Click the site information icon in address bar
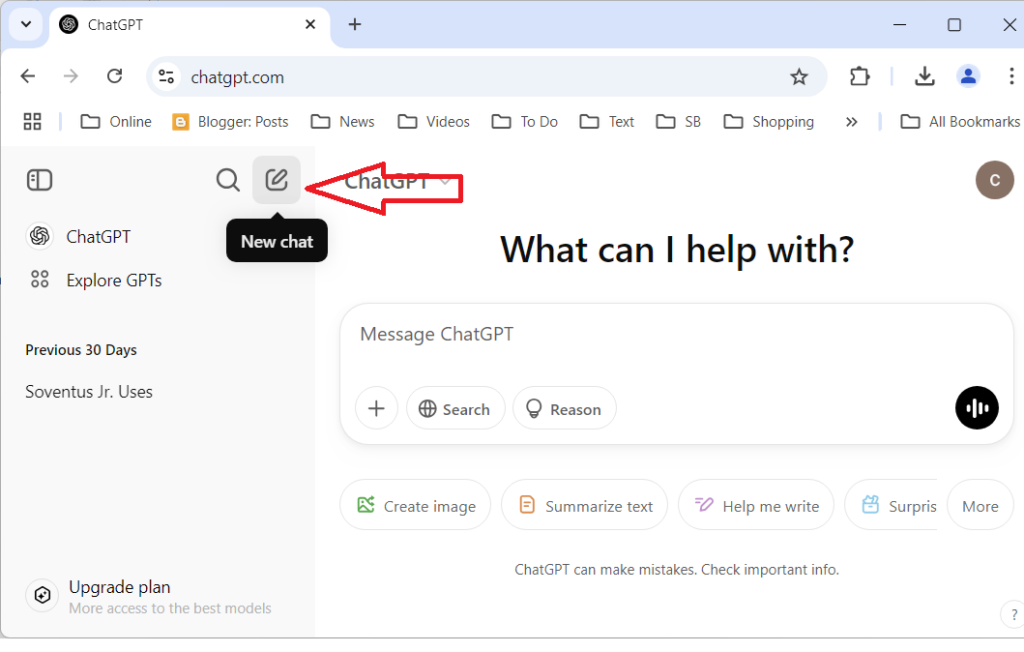1024x652 pixels. pos(166,77)
